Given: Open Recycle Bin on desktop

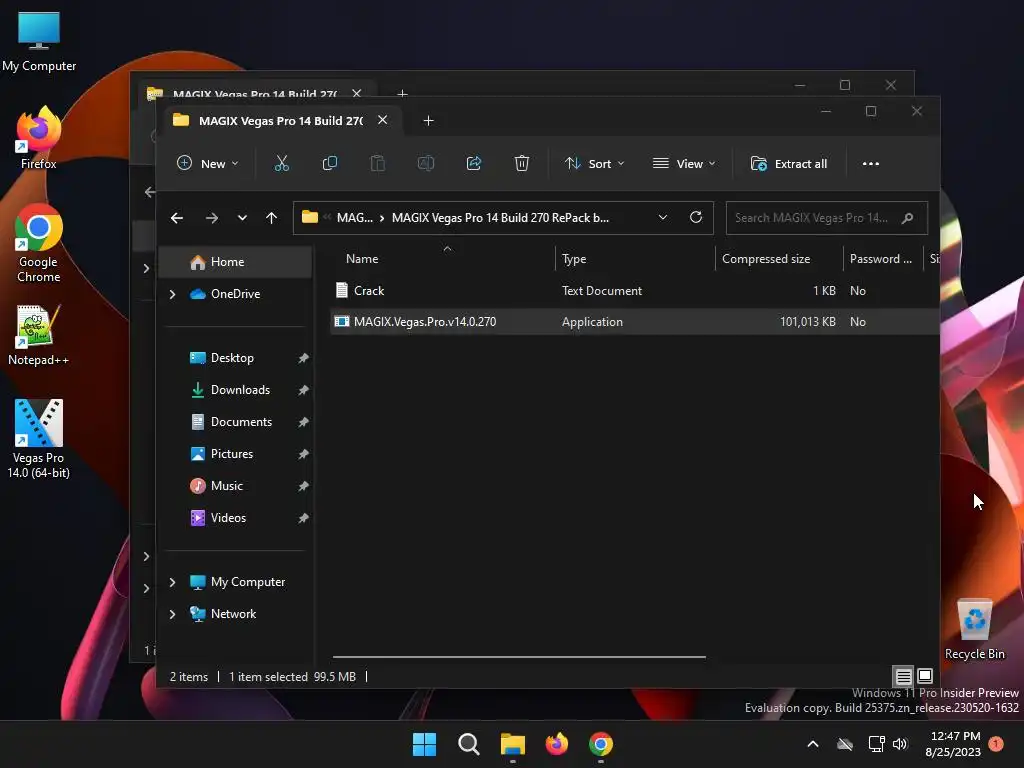Looking at the screenshot, I should [974, 630].
